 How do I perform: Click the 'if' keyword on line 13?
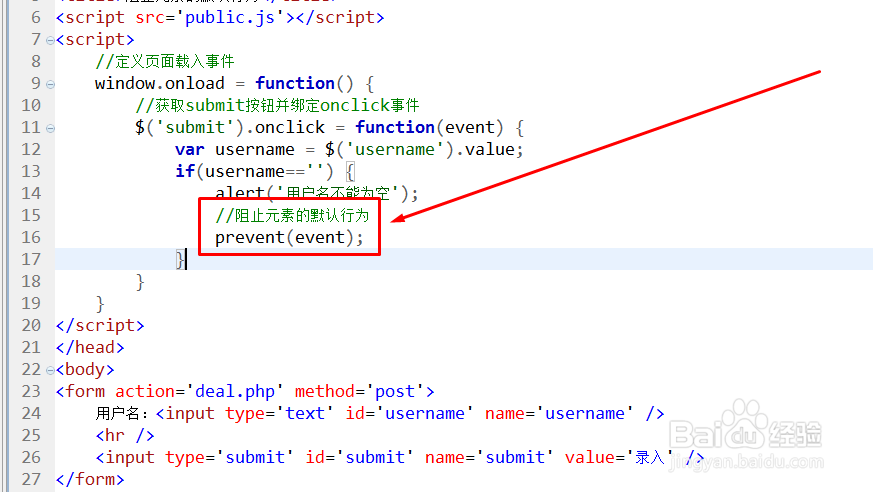click(185, 171)
